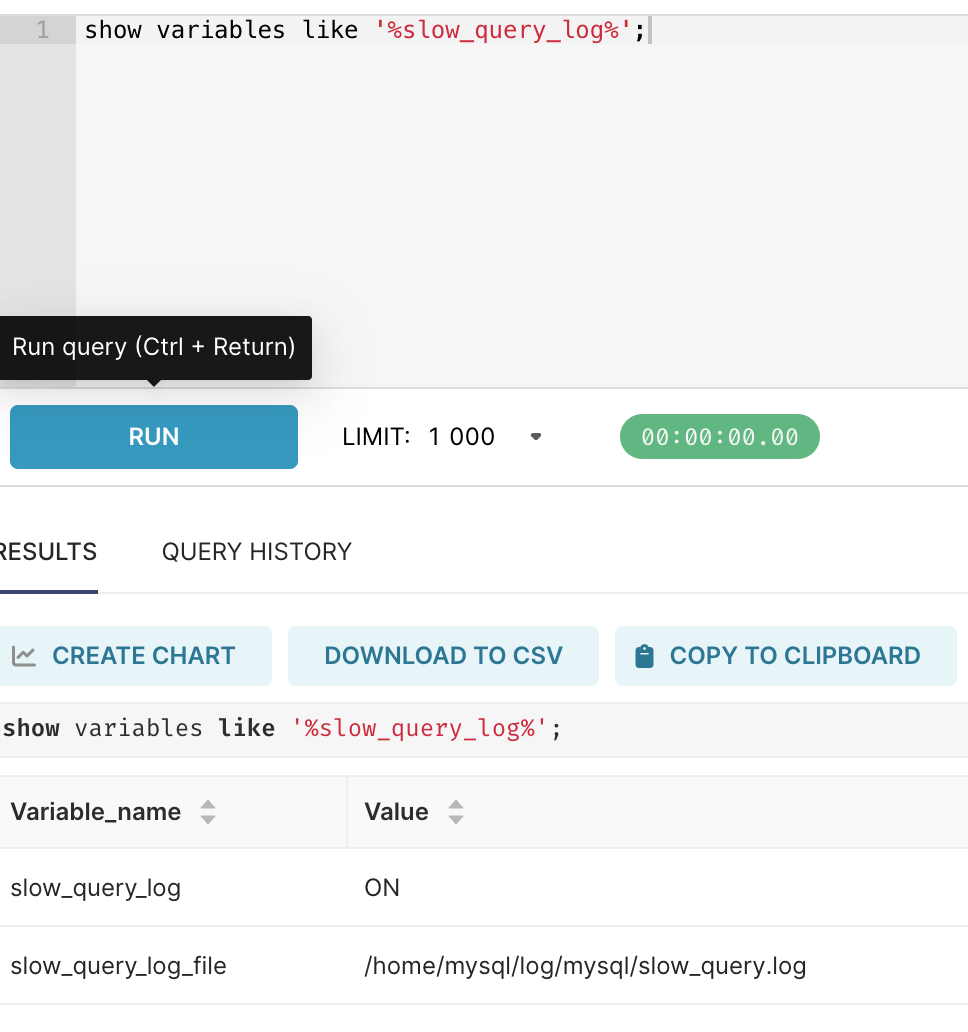Click the blue RUN button
The width and height of the screenshot is (968, 1032).
pos(153,436)
